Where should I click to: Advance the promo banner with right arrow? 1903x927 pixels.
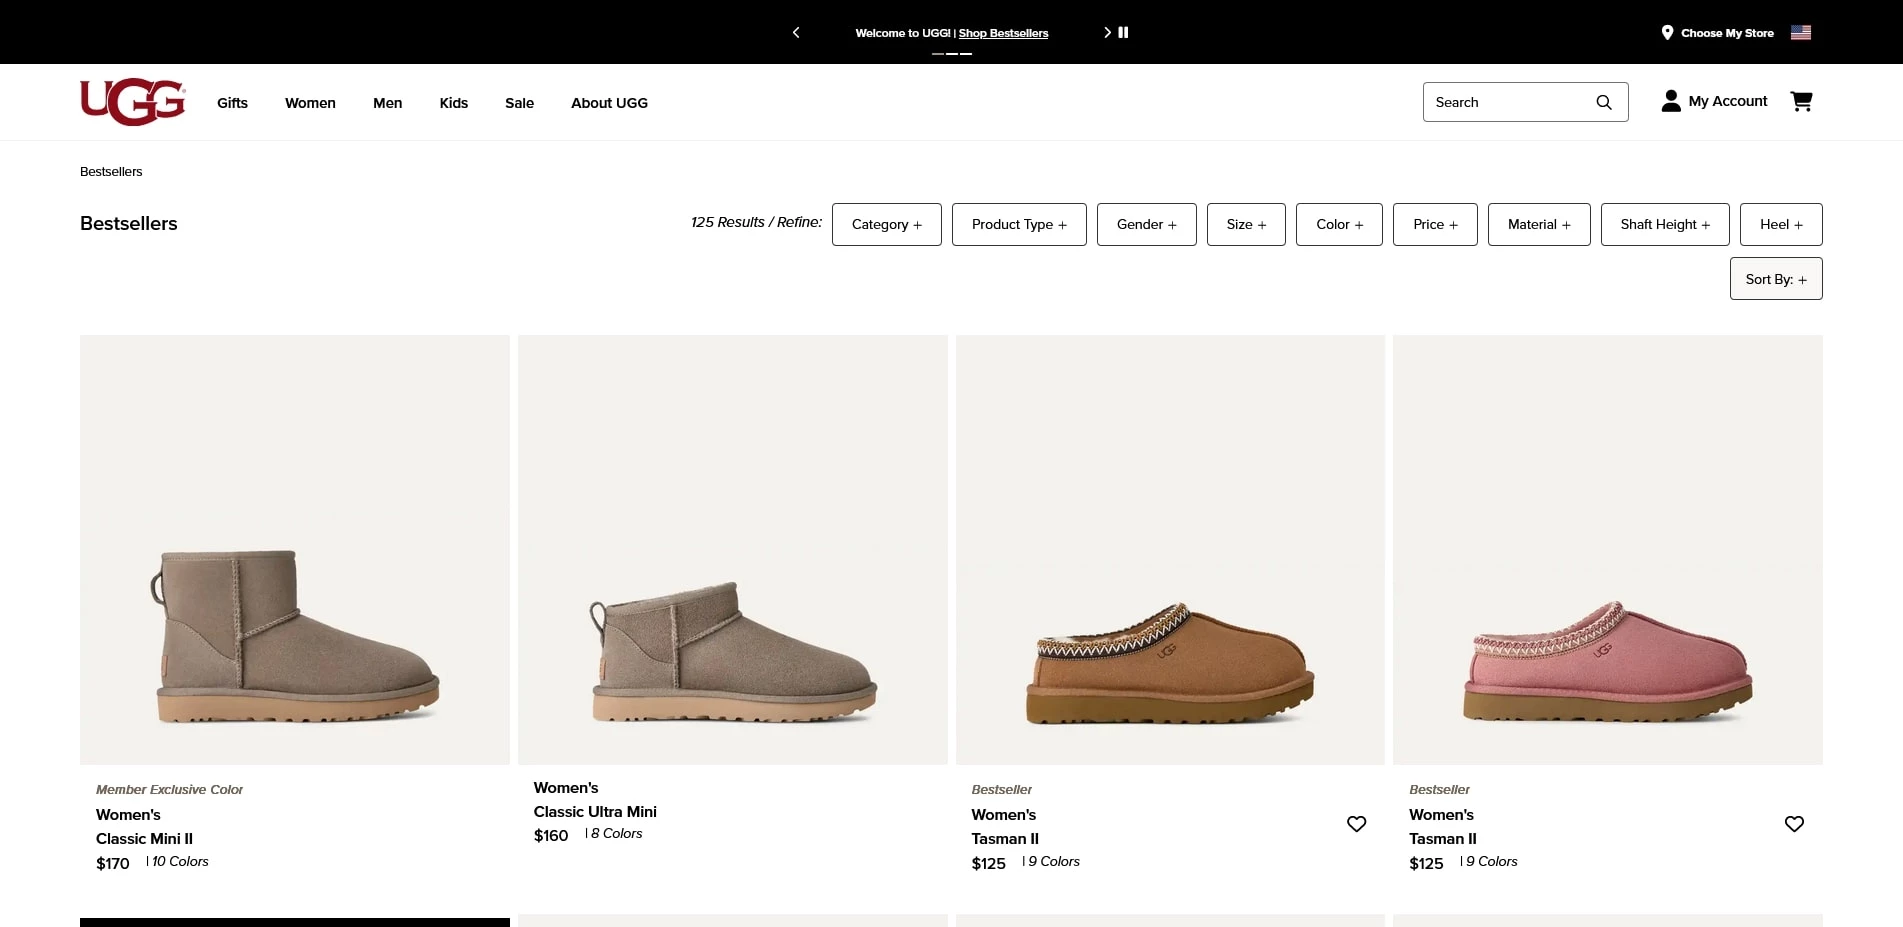pyautogui.click(x=1107, y=32)
